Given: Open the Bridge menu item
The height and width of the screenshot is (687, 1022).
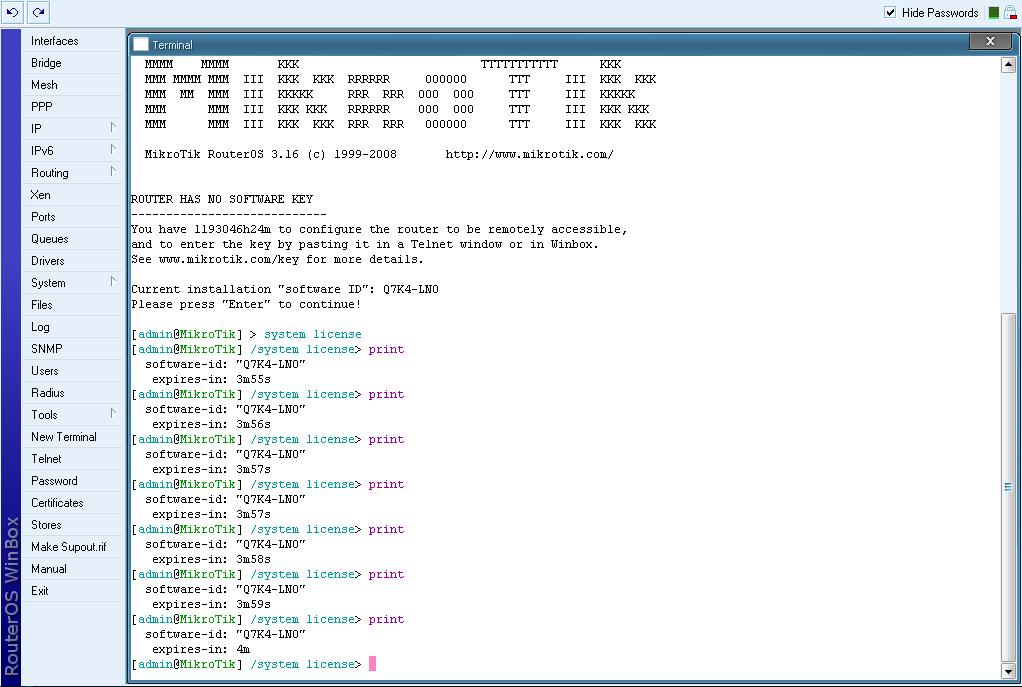Looking at the screenshot, I should (74, 63).
